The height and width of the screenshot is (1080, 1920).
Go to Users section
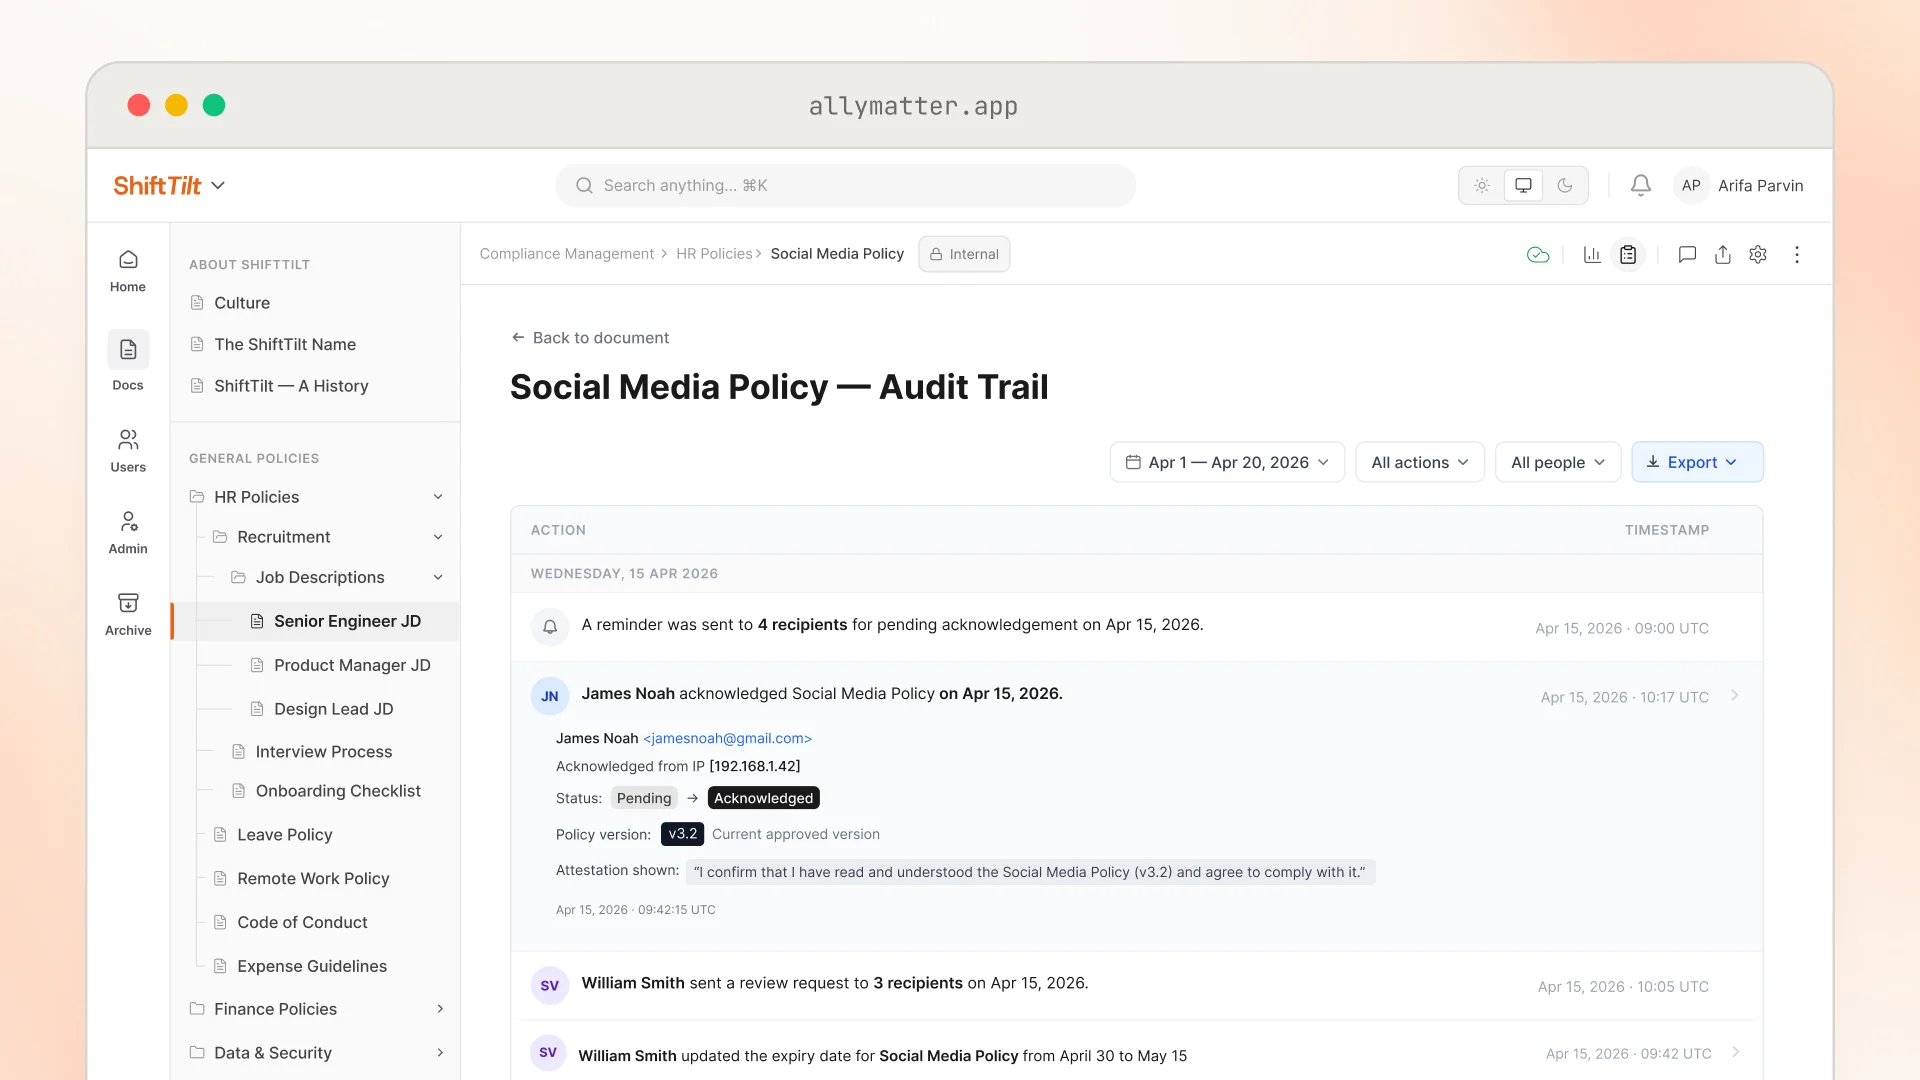128,451
